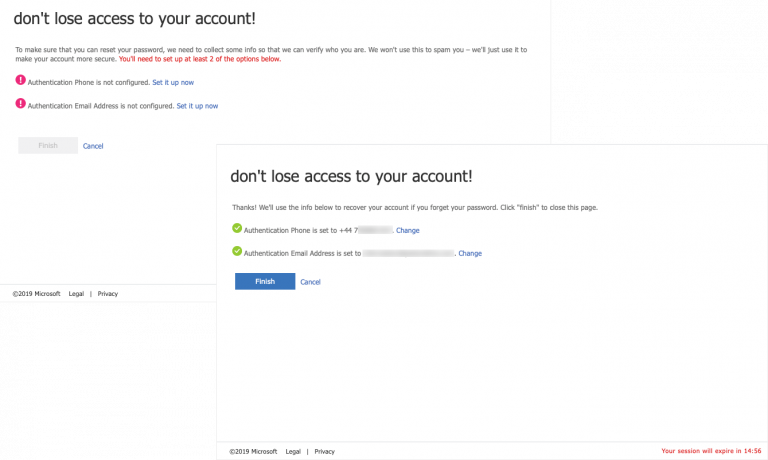Screen dimensions: 768x460
Task: Change the configured authentication email address
Action: tap(470, 253)
